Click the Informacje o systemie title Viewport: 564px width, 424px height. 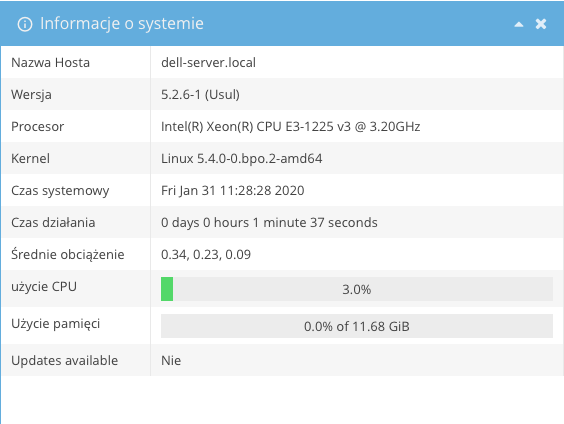click(122, 24)
